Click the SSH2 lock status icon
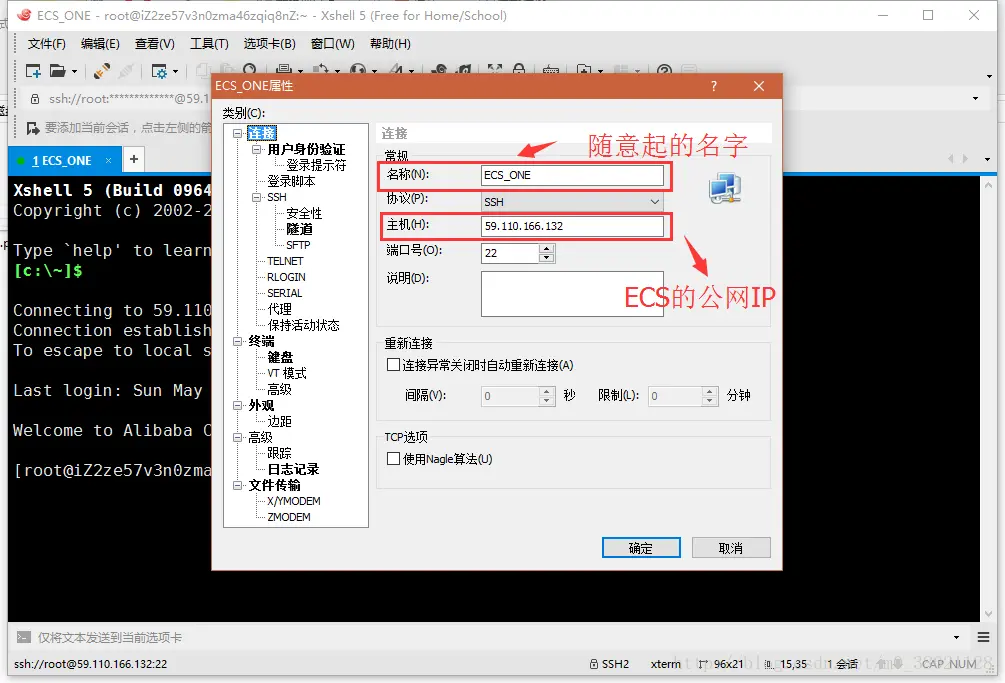The height and width of the screenshot is (683, 1005). point(594,664)
